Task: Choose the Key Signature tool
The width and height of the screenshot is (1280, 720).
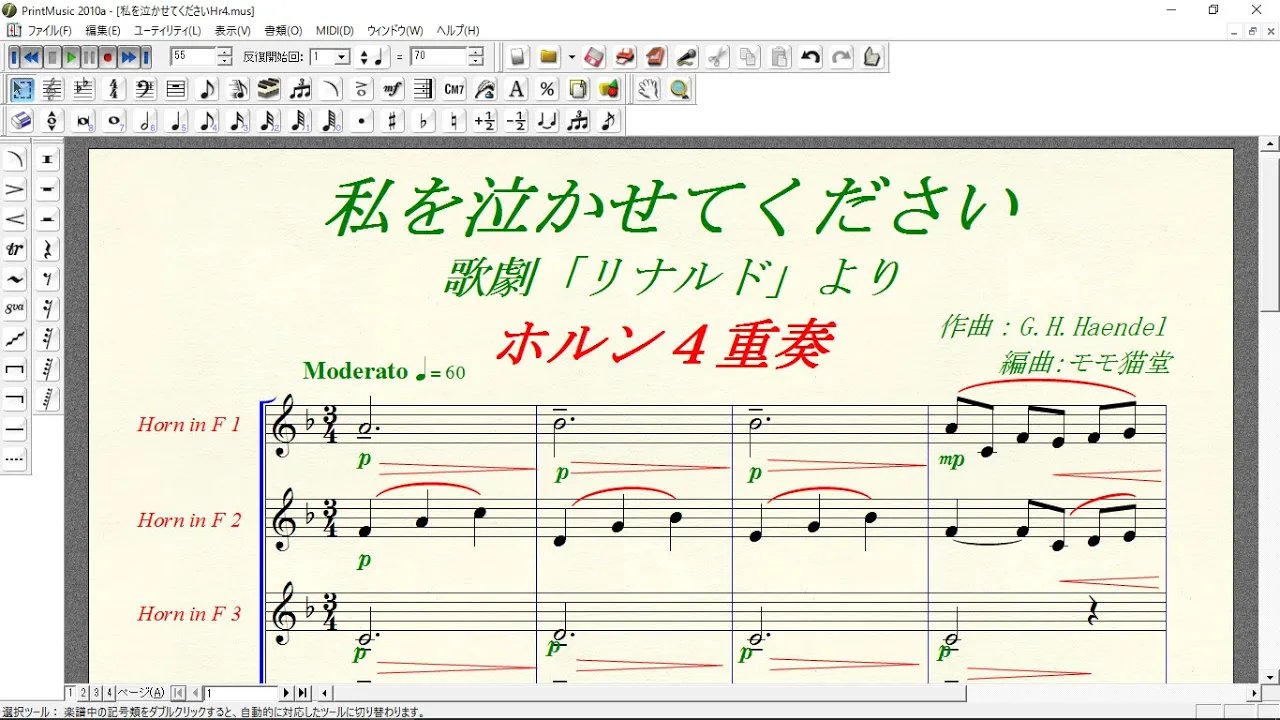Action: pos(83,89)
